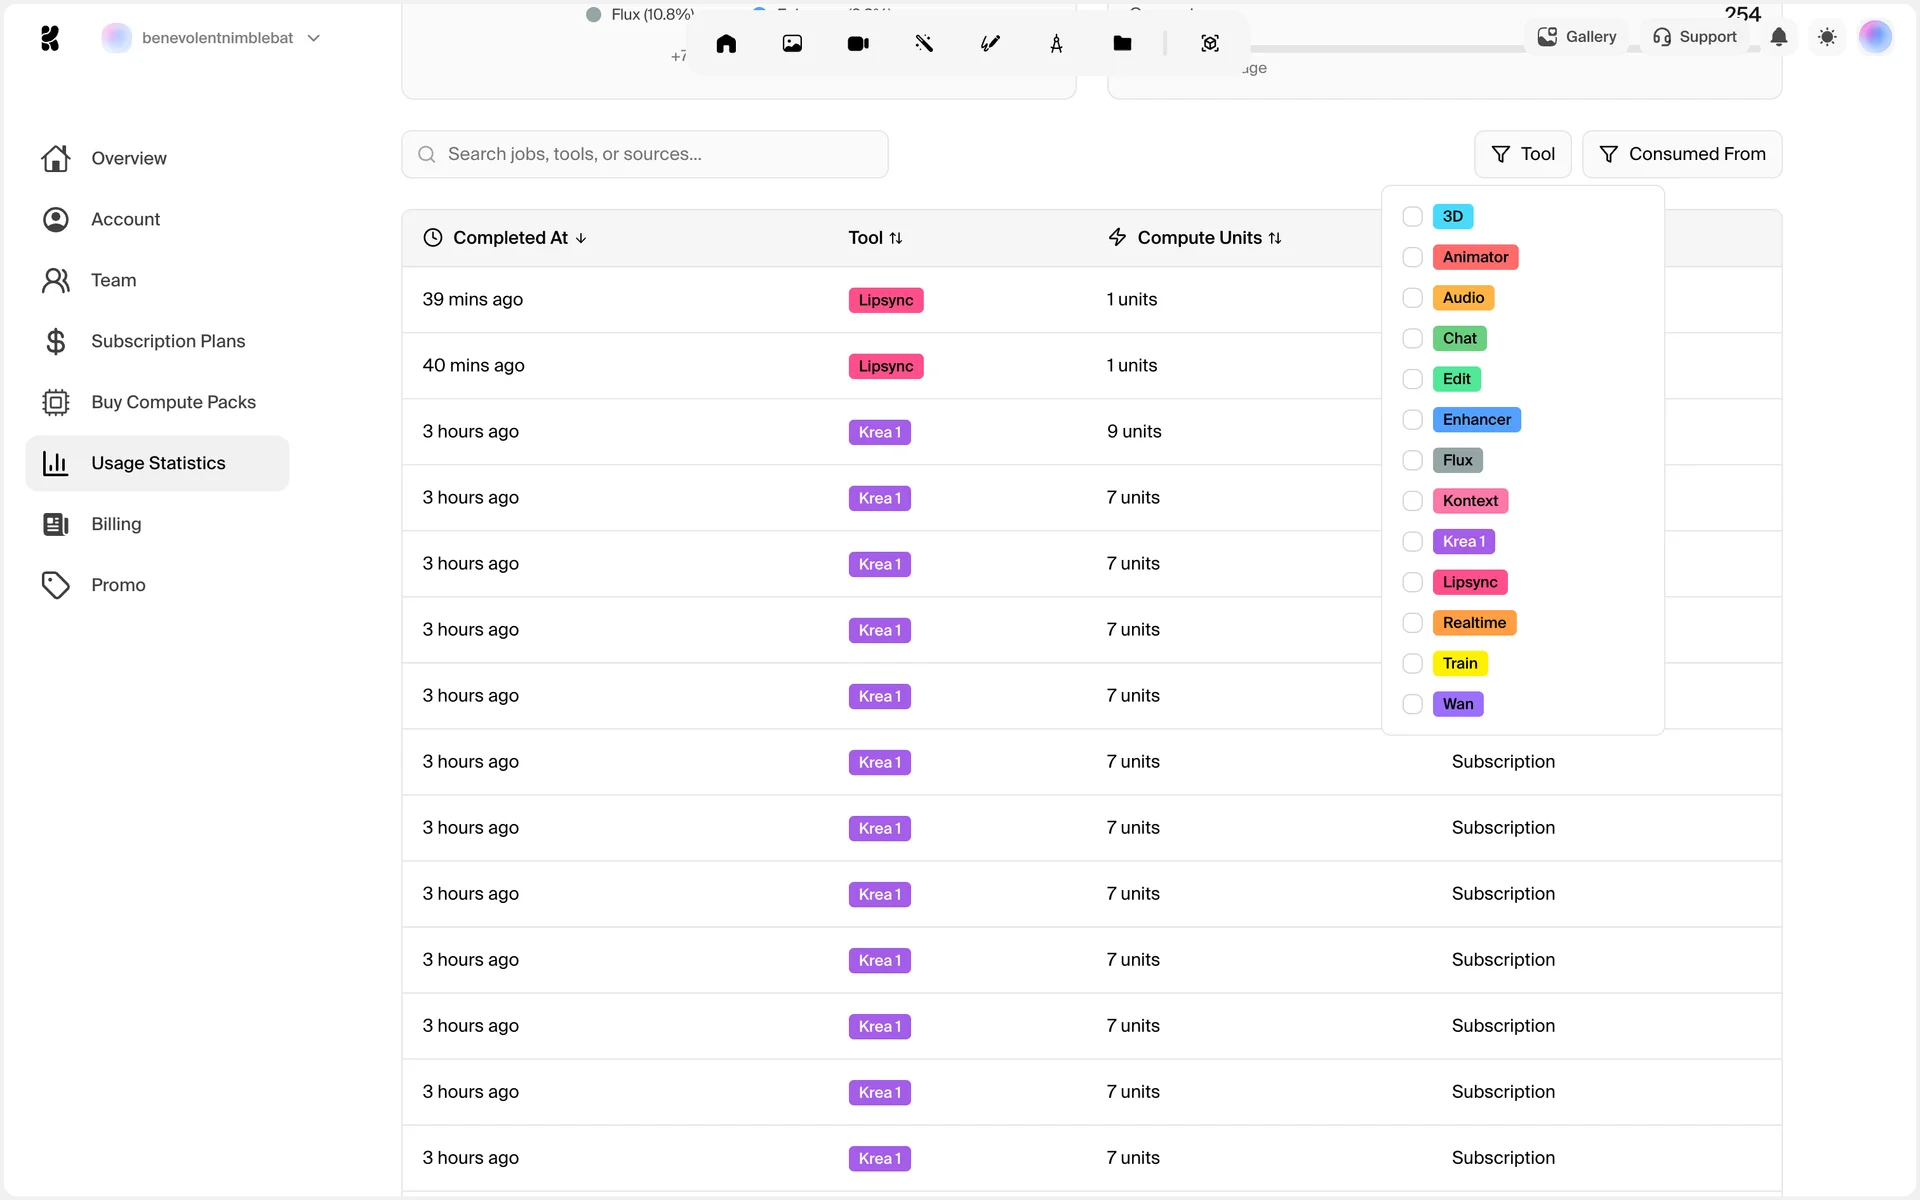Collapse the Tool filter dropdown
The width and height of the screenshot is (1920, 1200).
click(x=1522, y=154)
